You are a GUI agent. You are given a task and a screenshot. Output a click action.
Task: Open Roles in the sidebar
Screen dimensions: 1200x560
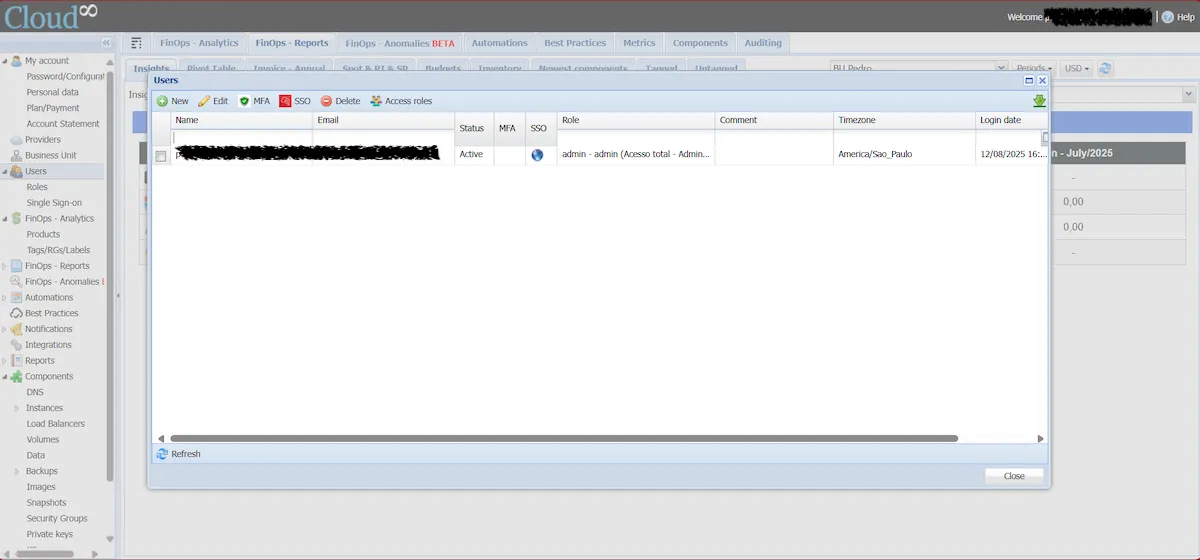coord(37,187)
